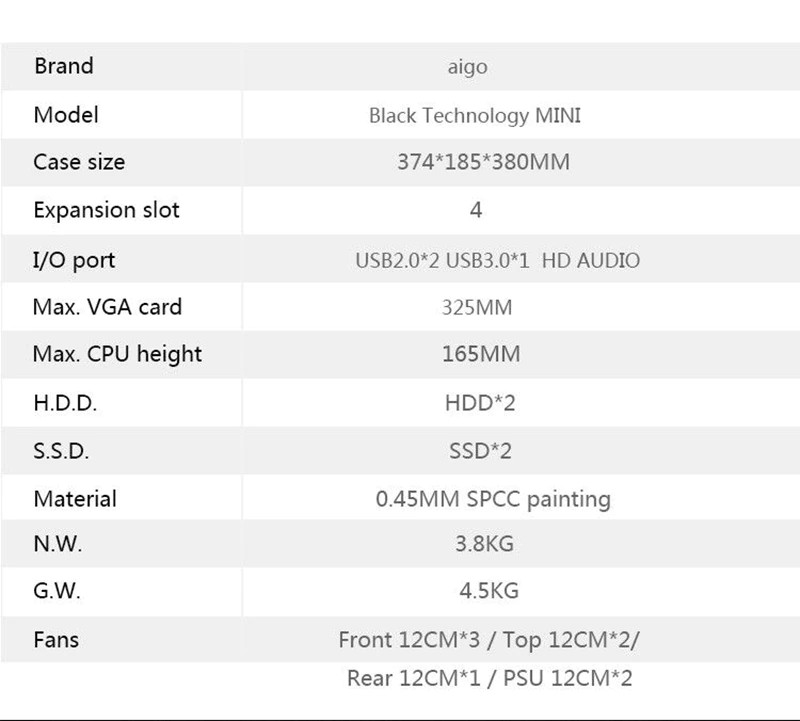Select the aigo brand value
800x721 pixels.
(x=467, y=68)
